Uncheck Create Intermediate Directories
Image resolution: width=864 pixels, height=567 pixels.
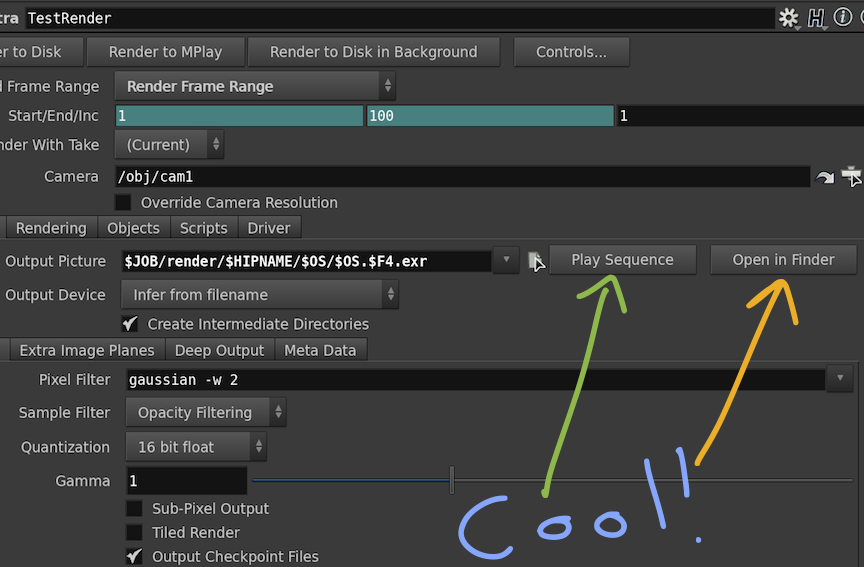pyautogui.click(x=130, y=323)
